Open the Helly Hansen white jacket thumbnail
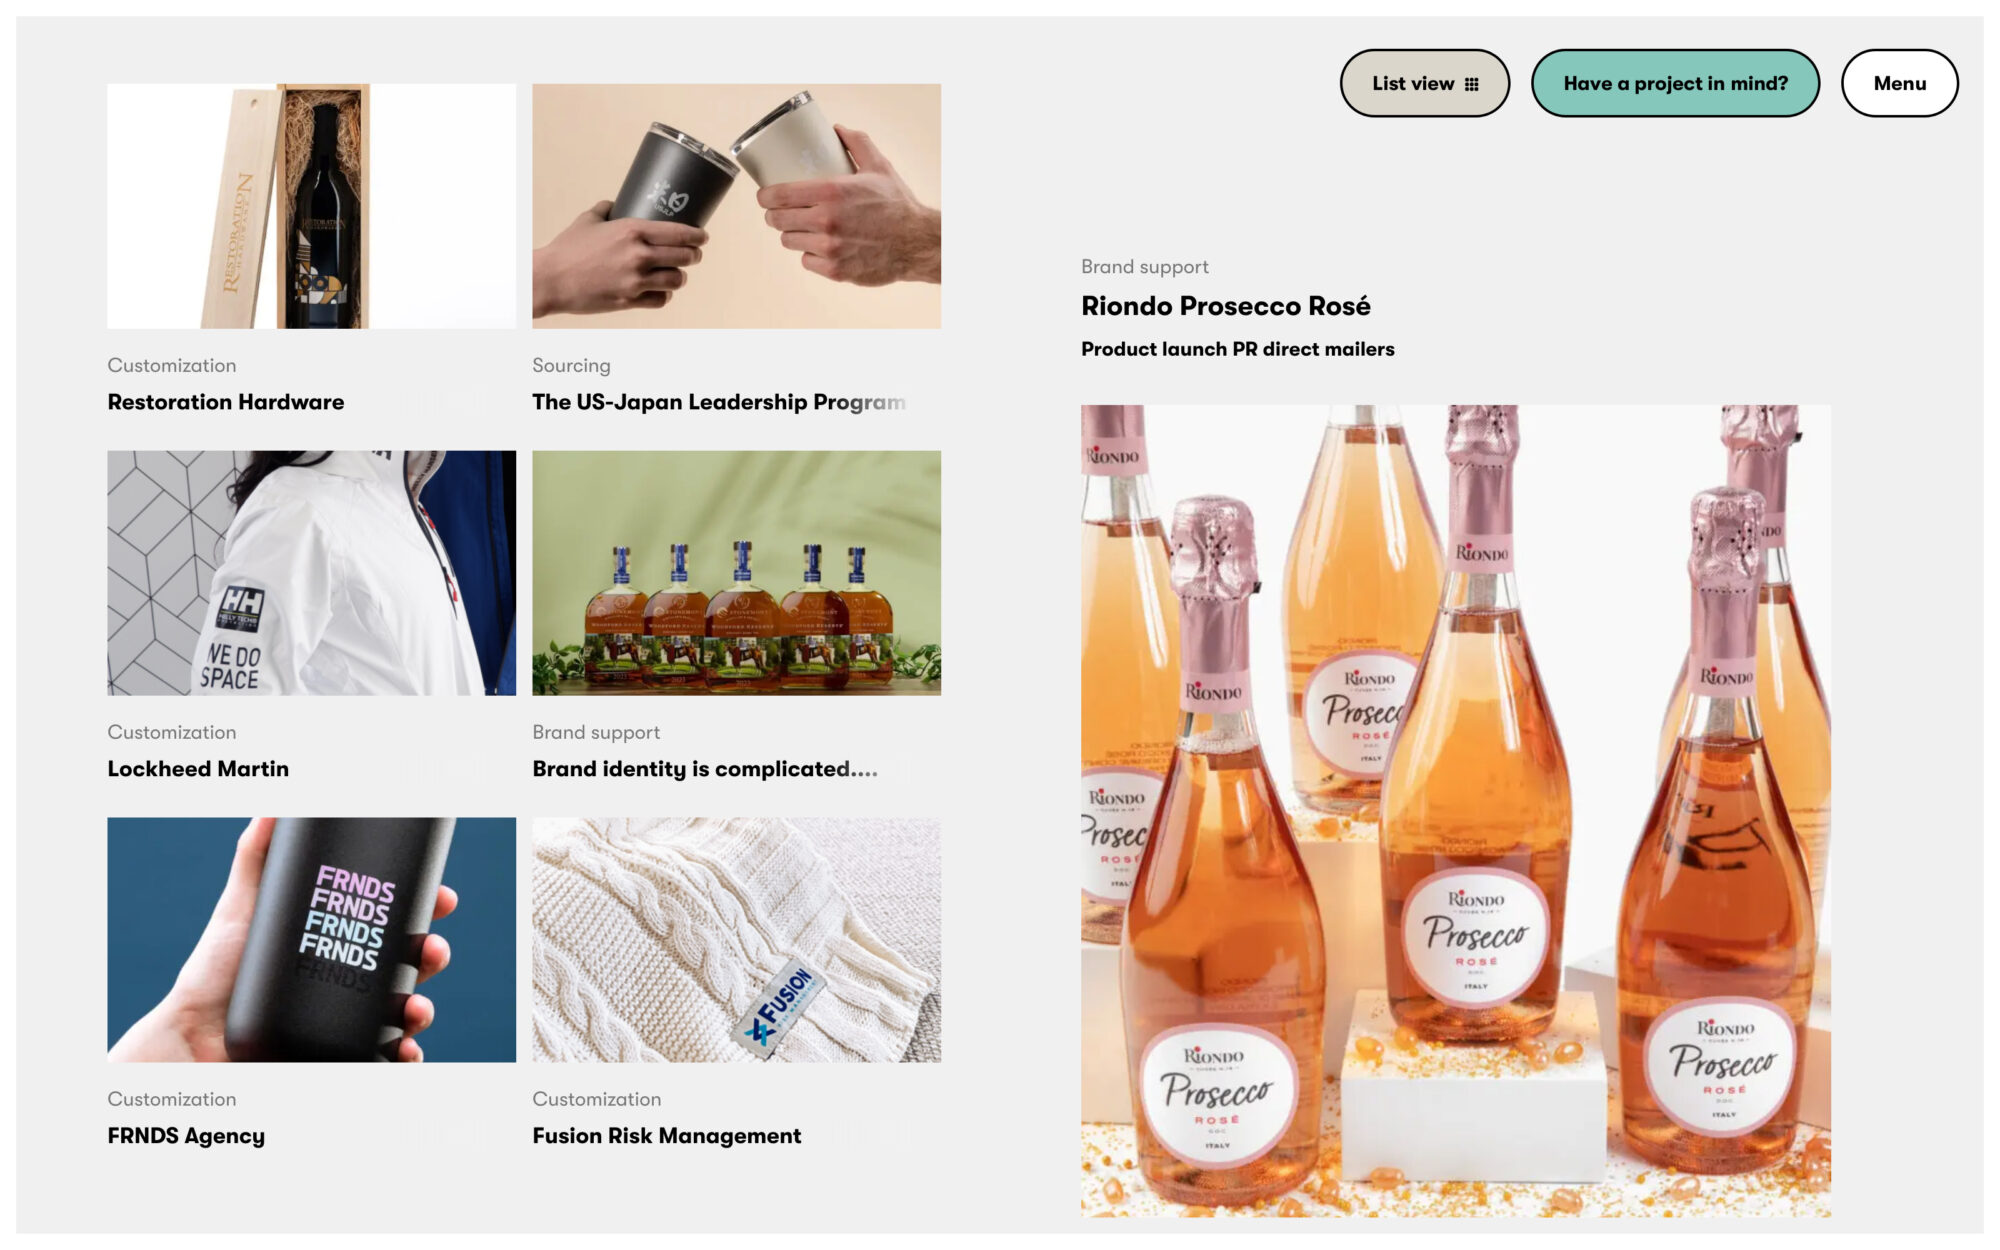 [311, 573]
